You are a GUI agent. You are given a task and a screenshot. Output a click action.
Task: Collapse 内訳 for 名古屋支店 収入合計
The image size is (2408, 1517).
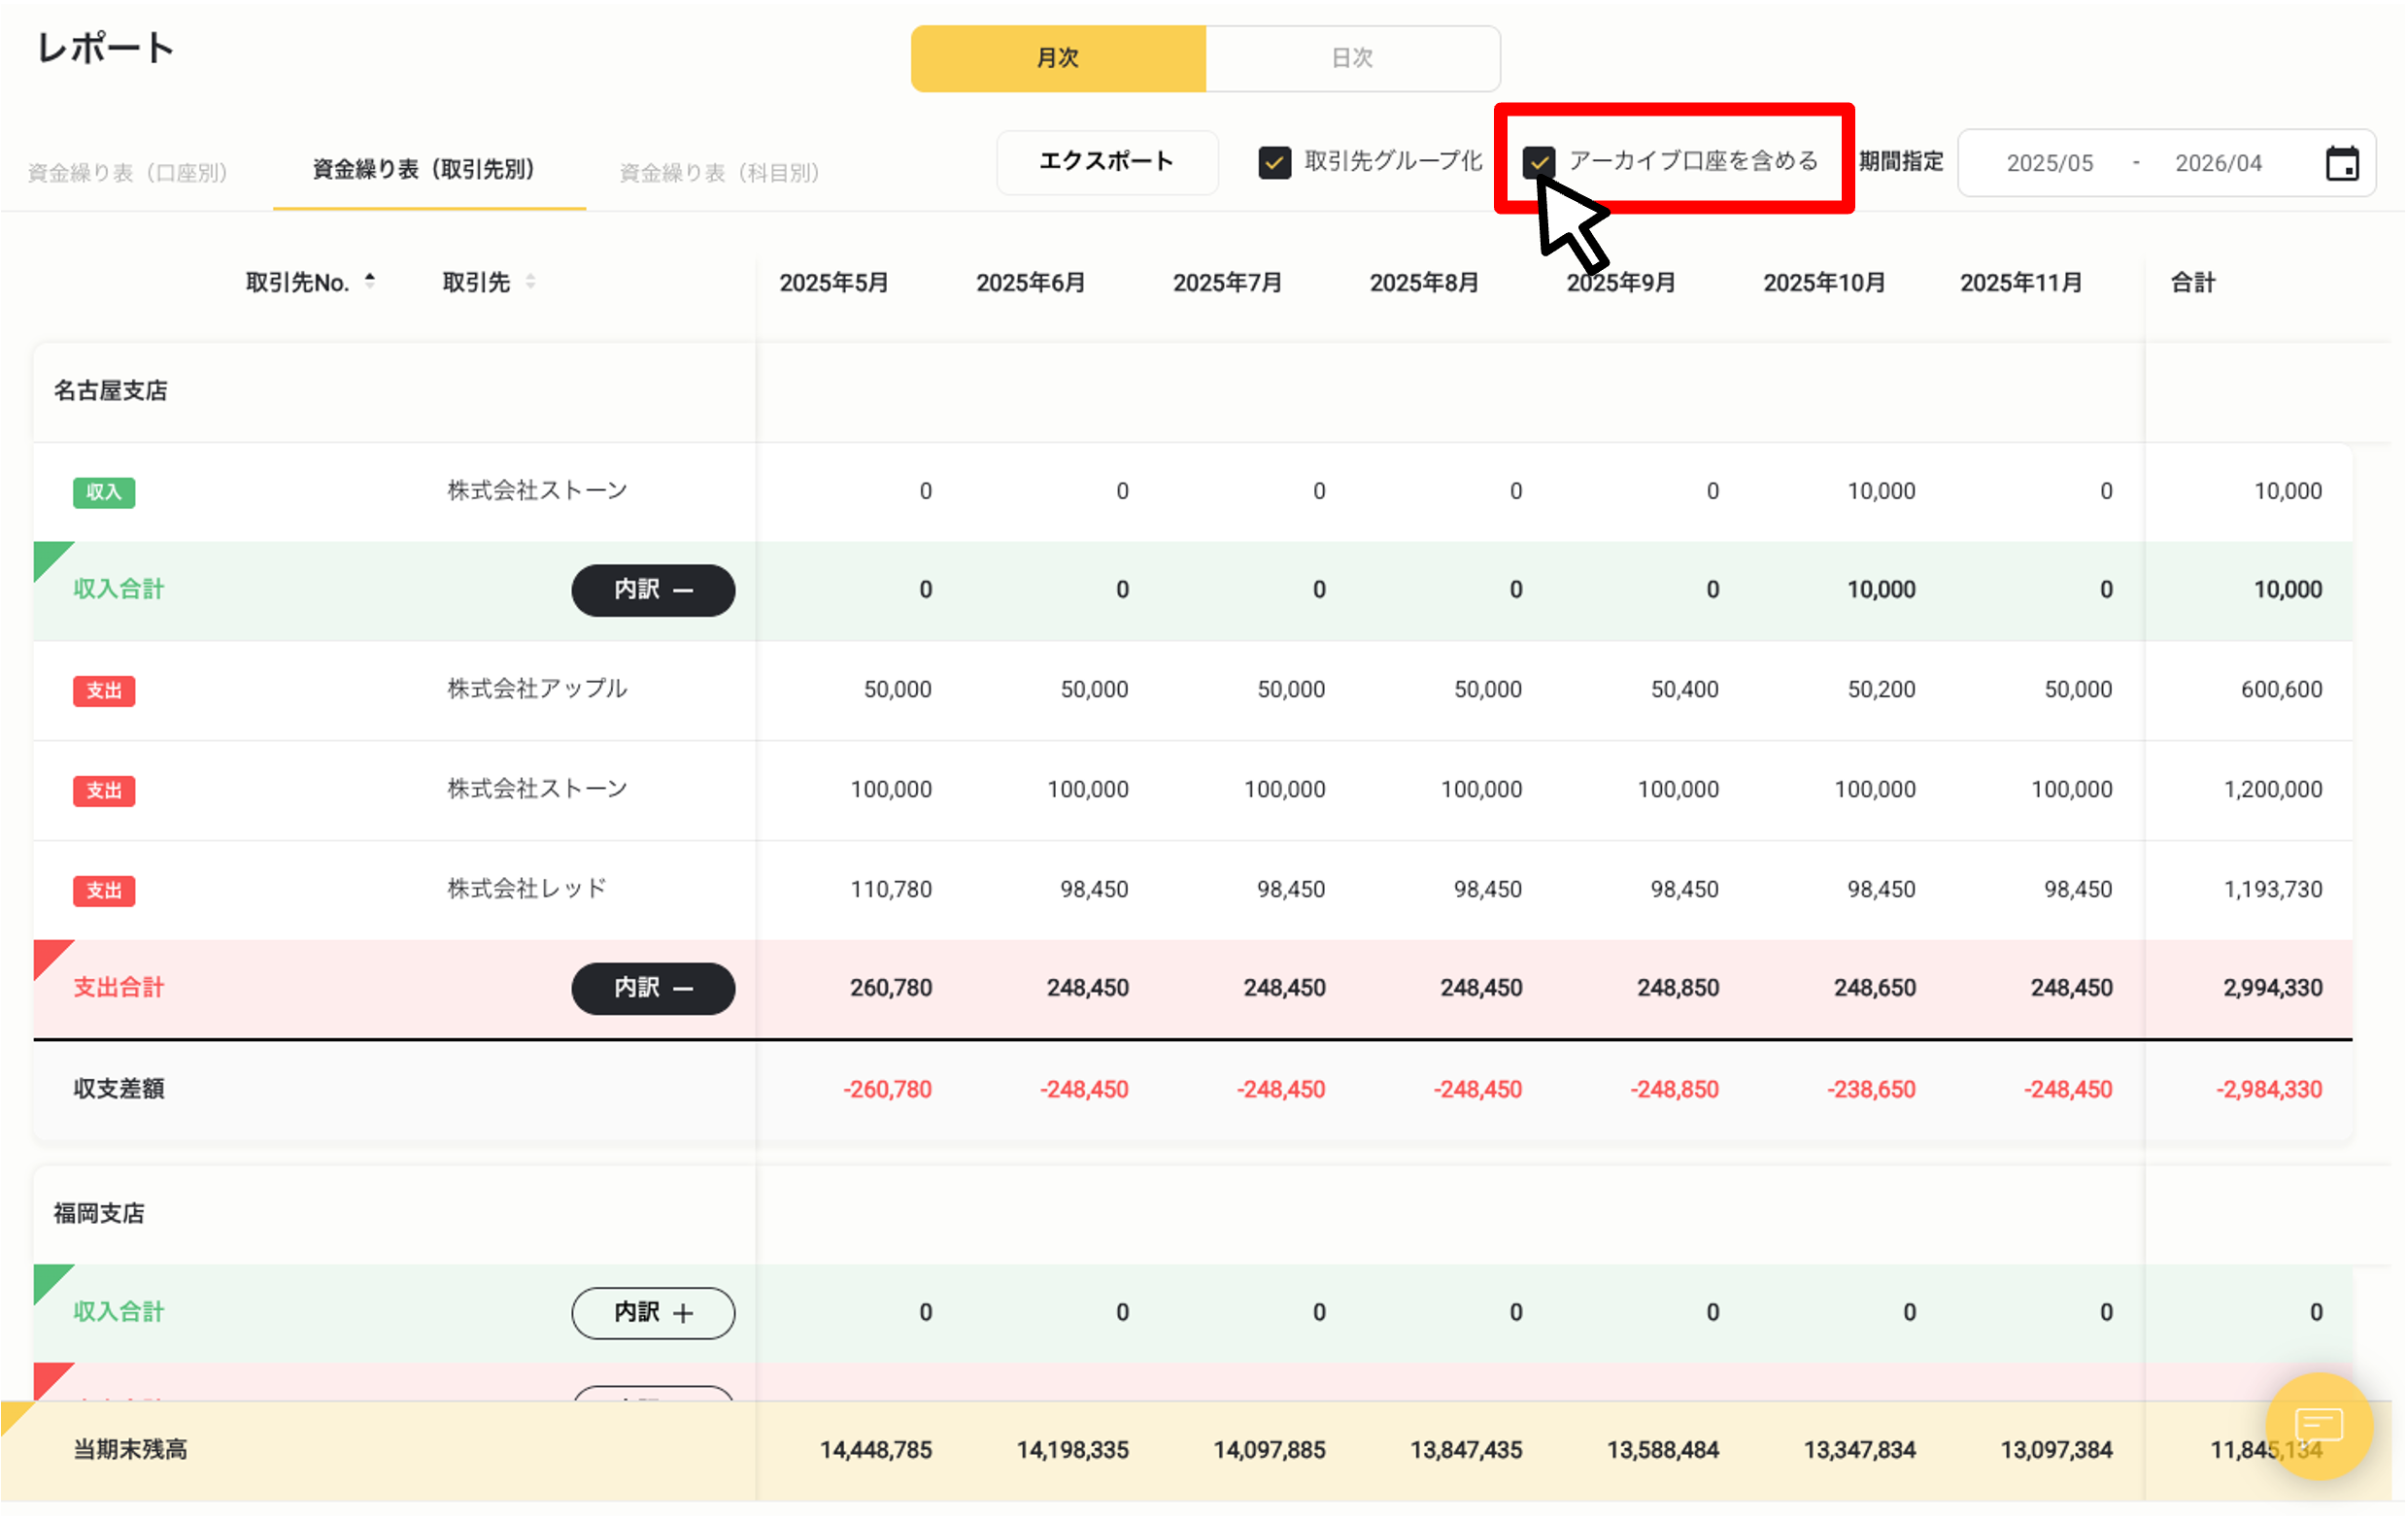[652, 590]
